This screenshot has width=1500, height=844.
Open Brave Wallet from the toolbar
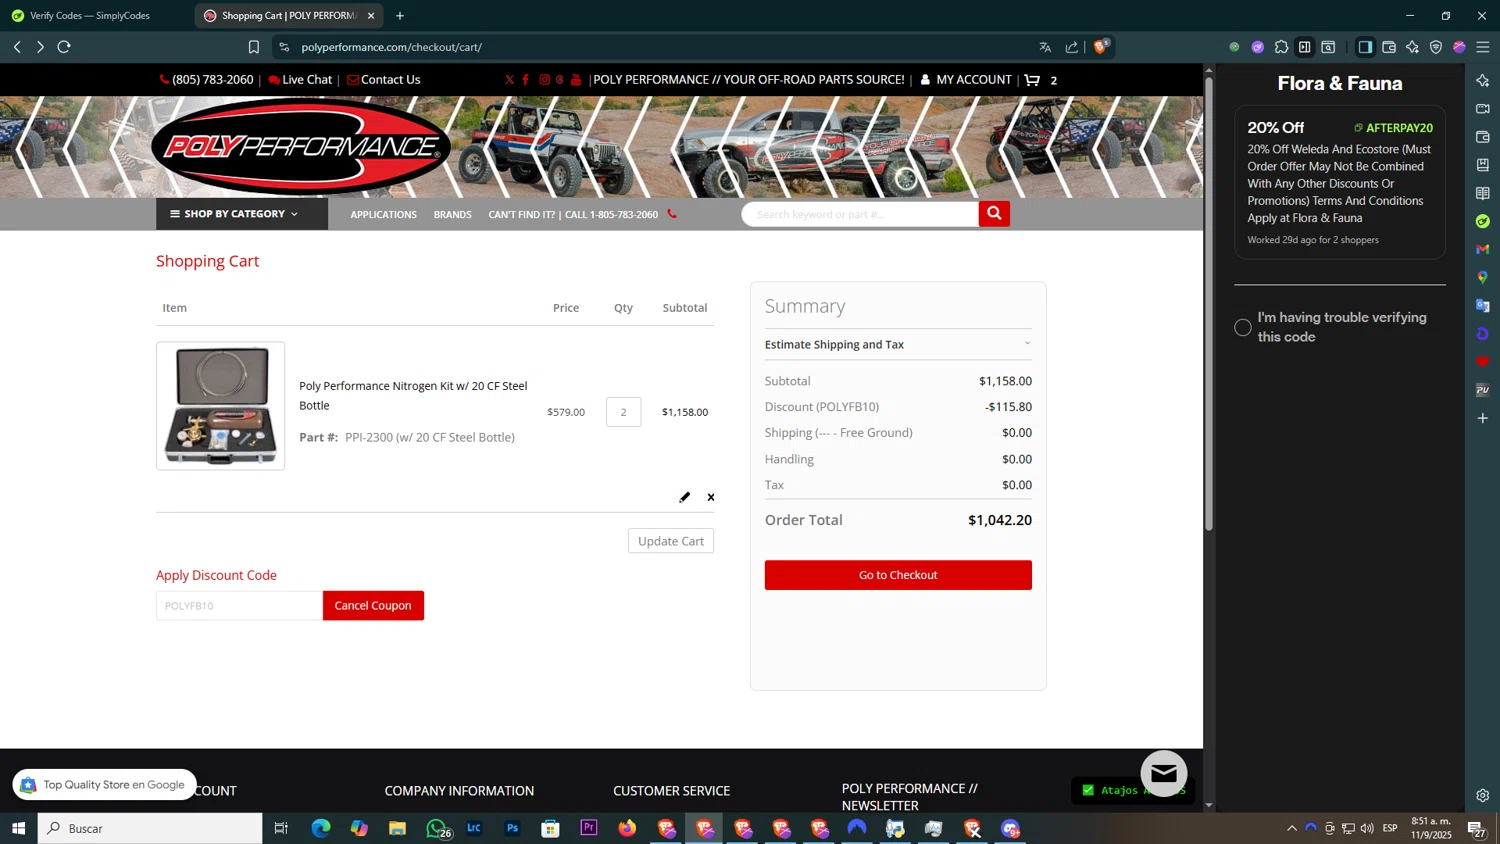click(1389, 47)
